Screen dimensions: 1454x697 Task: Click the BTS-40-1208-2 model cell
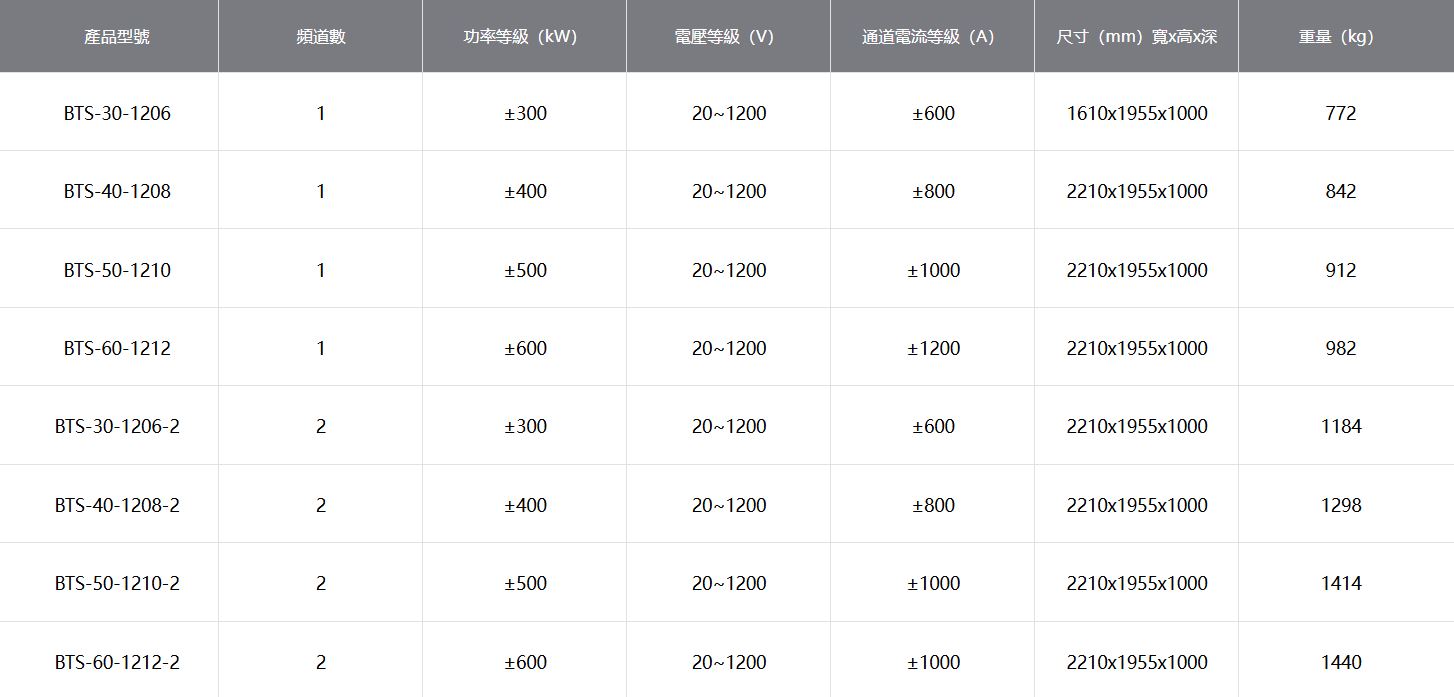tap(117, 505)
